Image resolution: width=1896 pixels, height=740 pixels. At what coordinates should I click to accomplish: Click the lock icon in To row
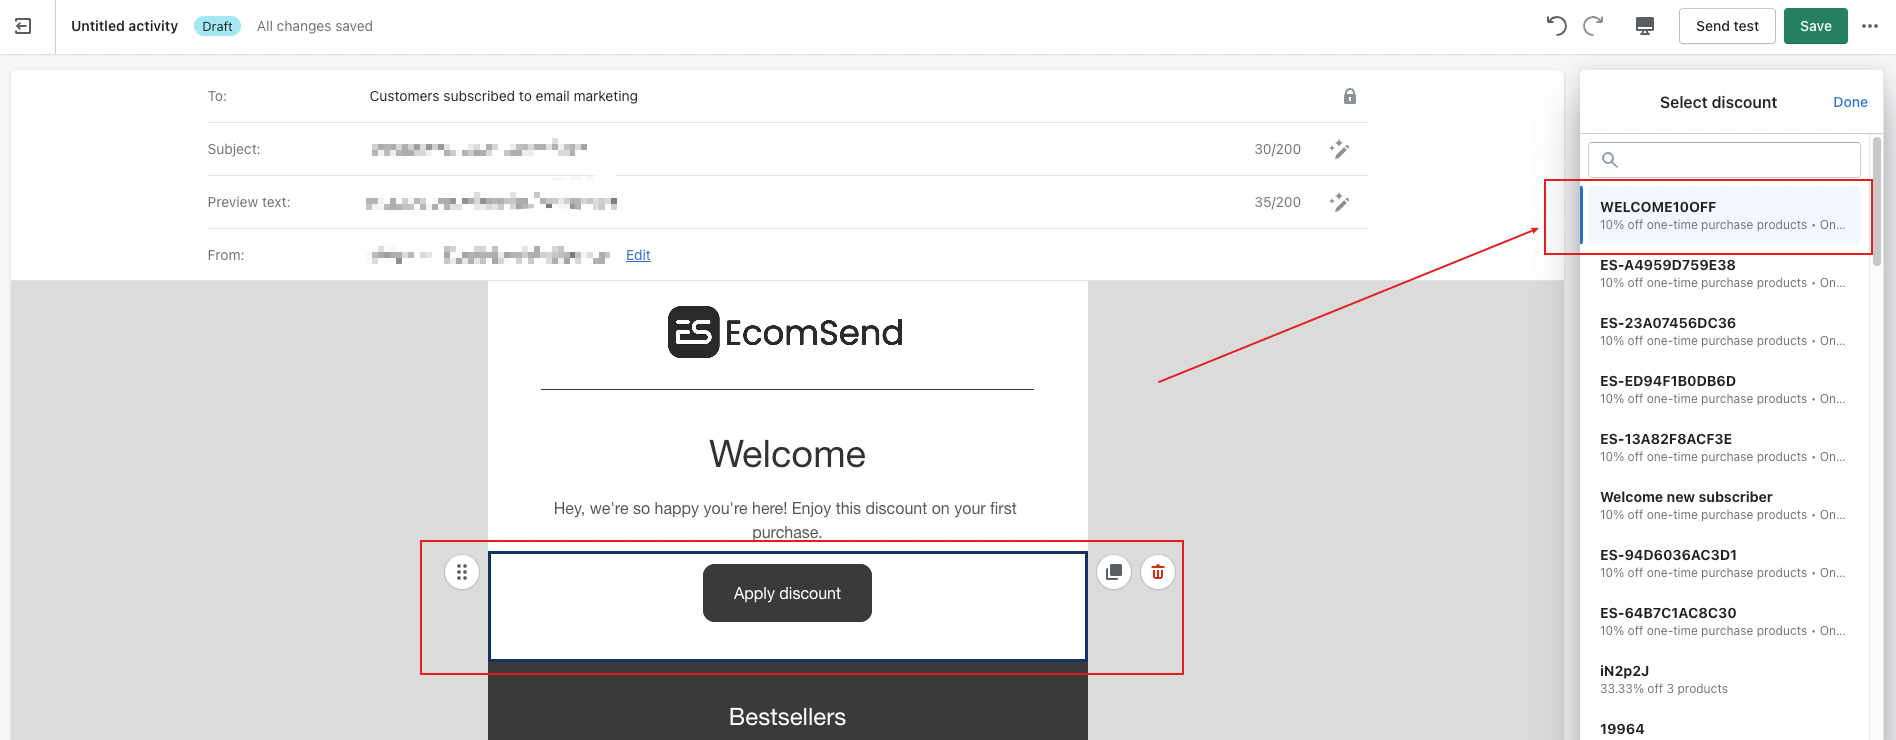(1350, 96)
